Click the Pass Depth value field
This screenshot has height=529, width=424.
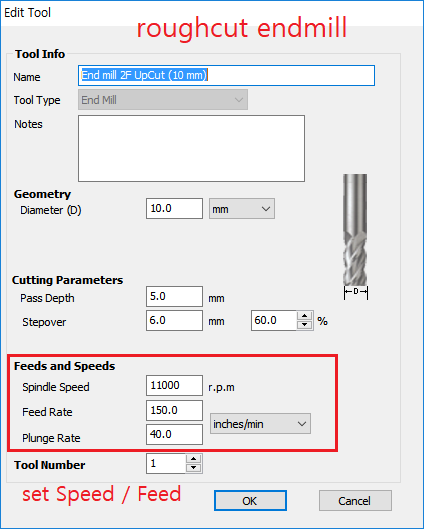point(174,297)
